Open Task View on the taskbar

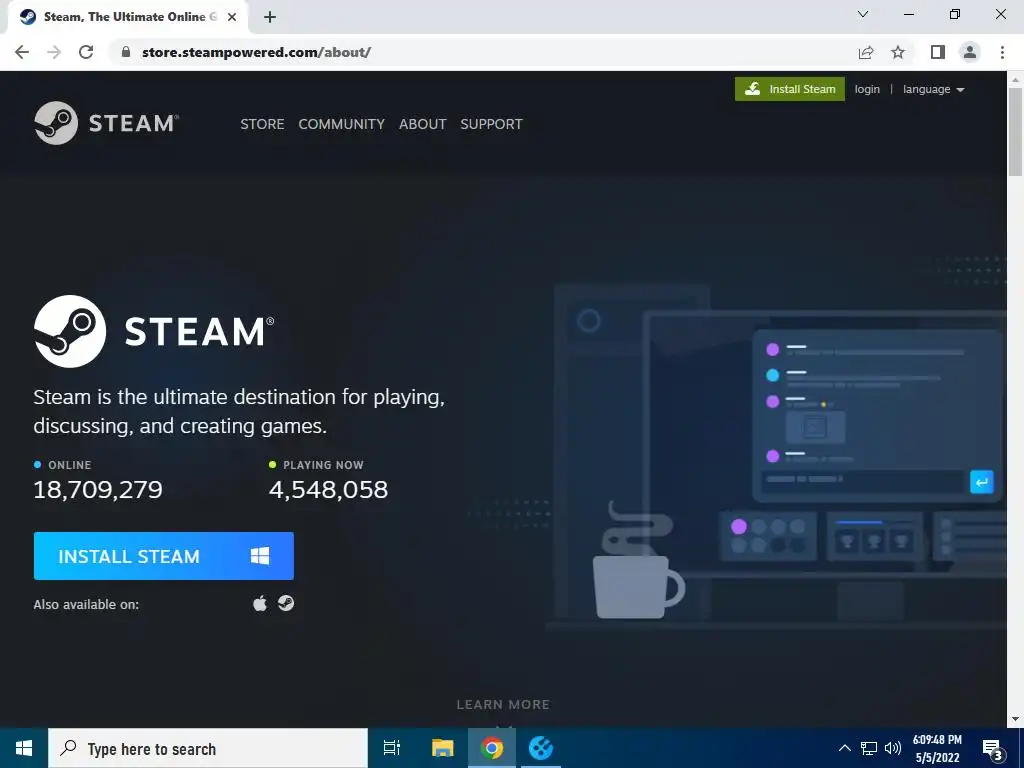click(x=392, y=748)
